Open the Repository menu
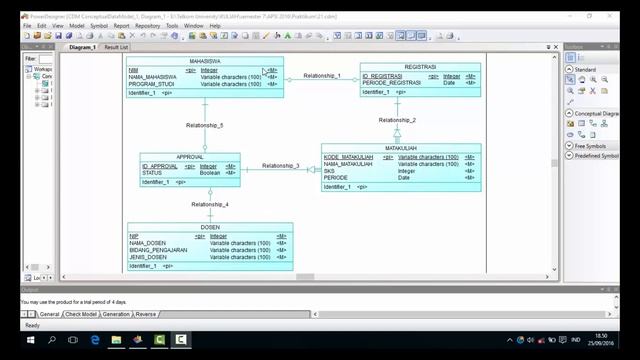 147,26
